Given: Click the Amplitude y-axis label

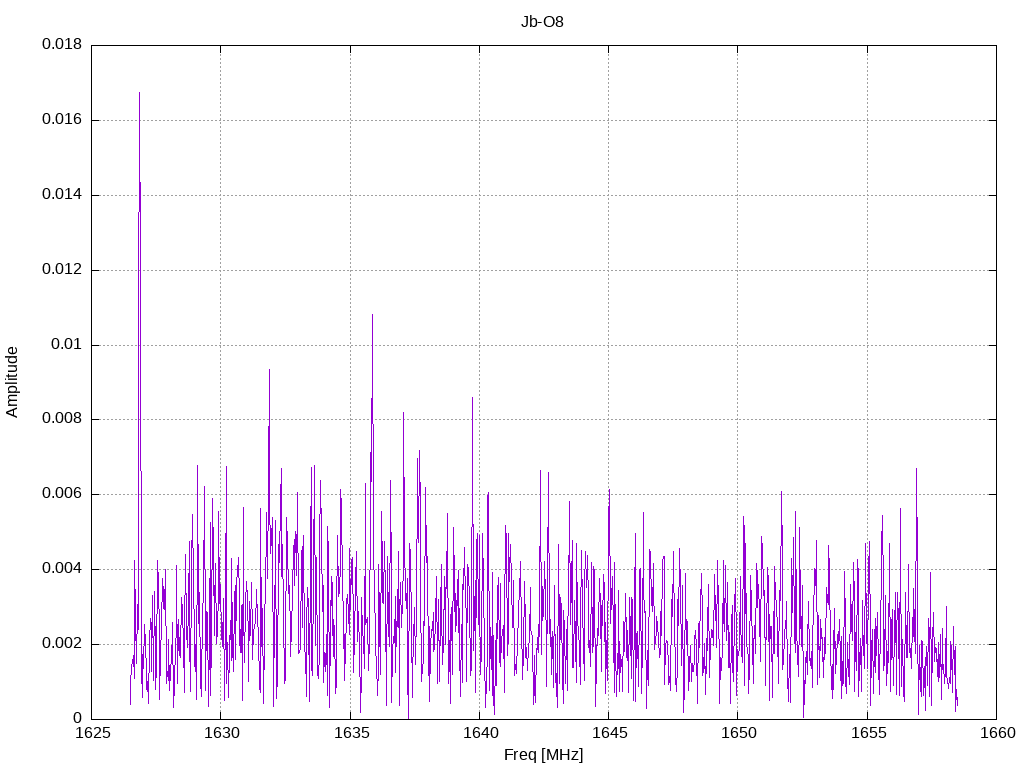Looking at the screenshot, I should point(12,382).
